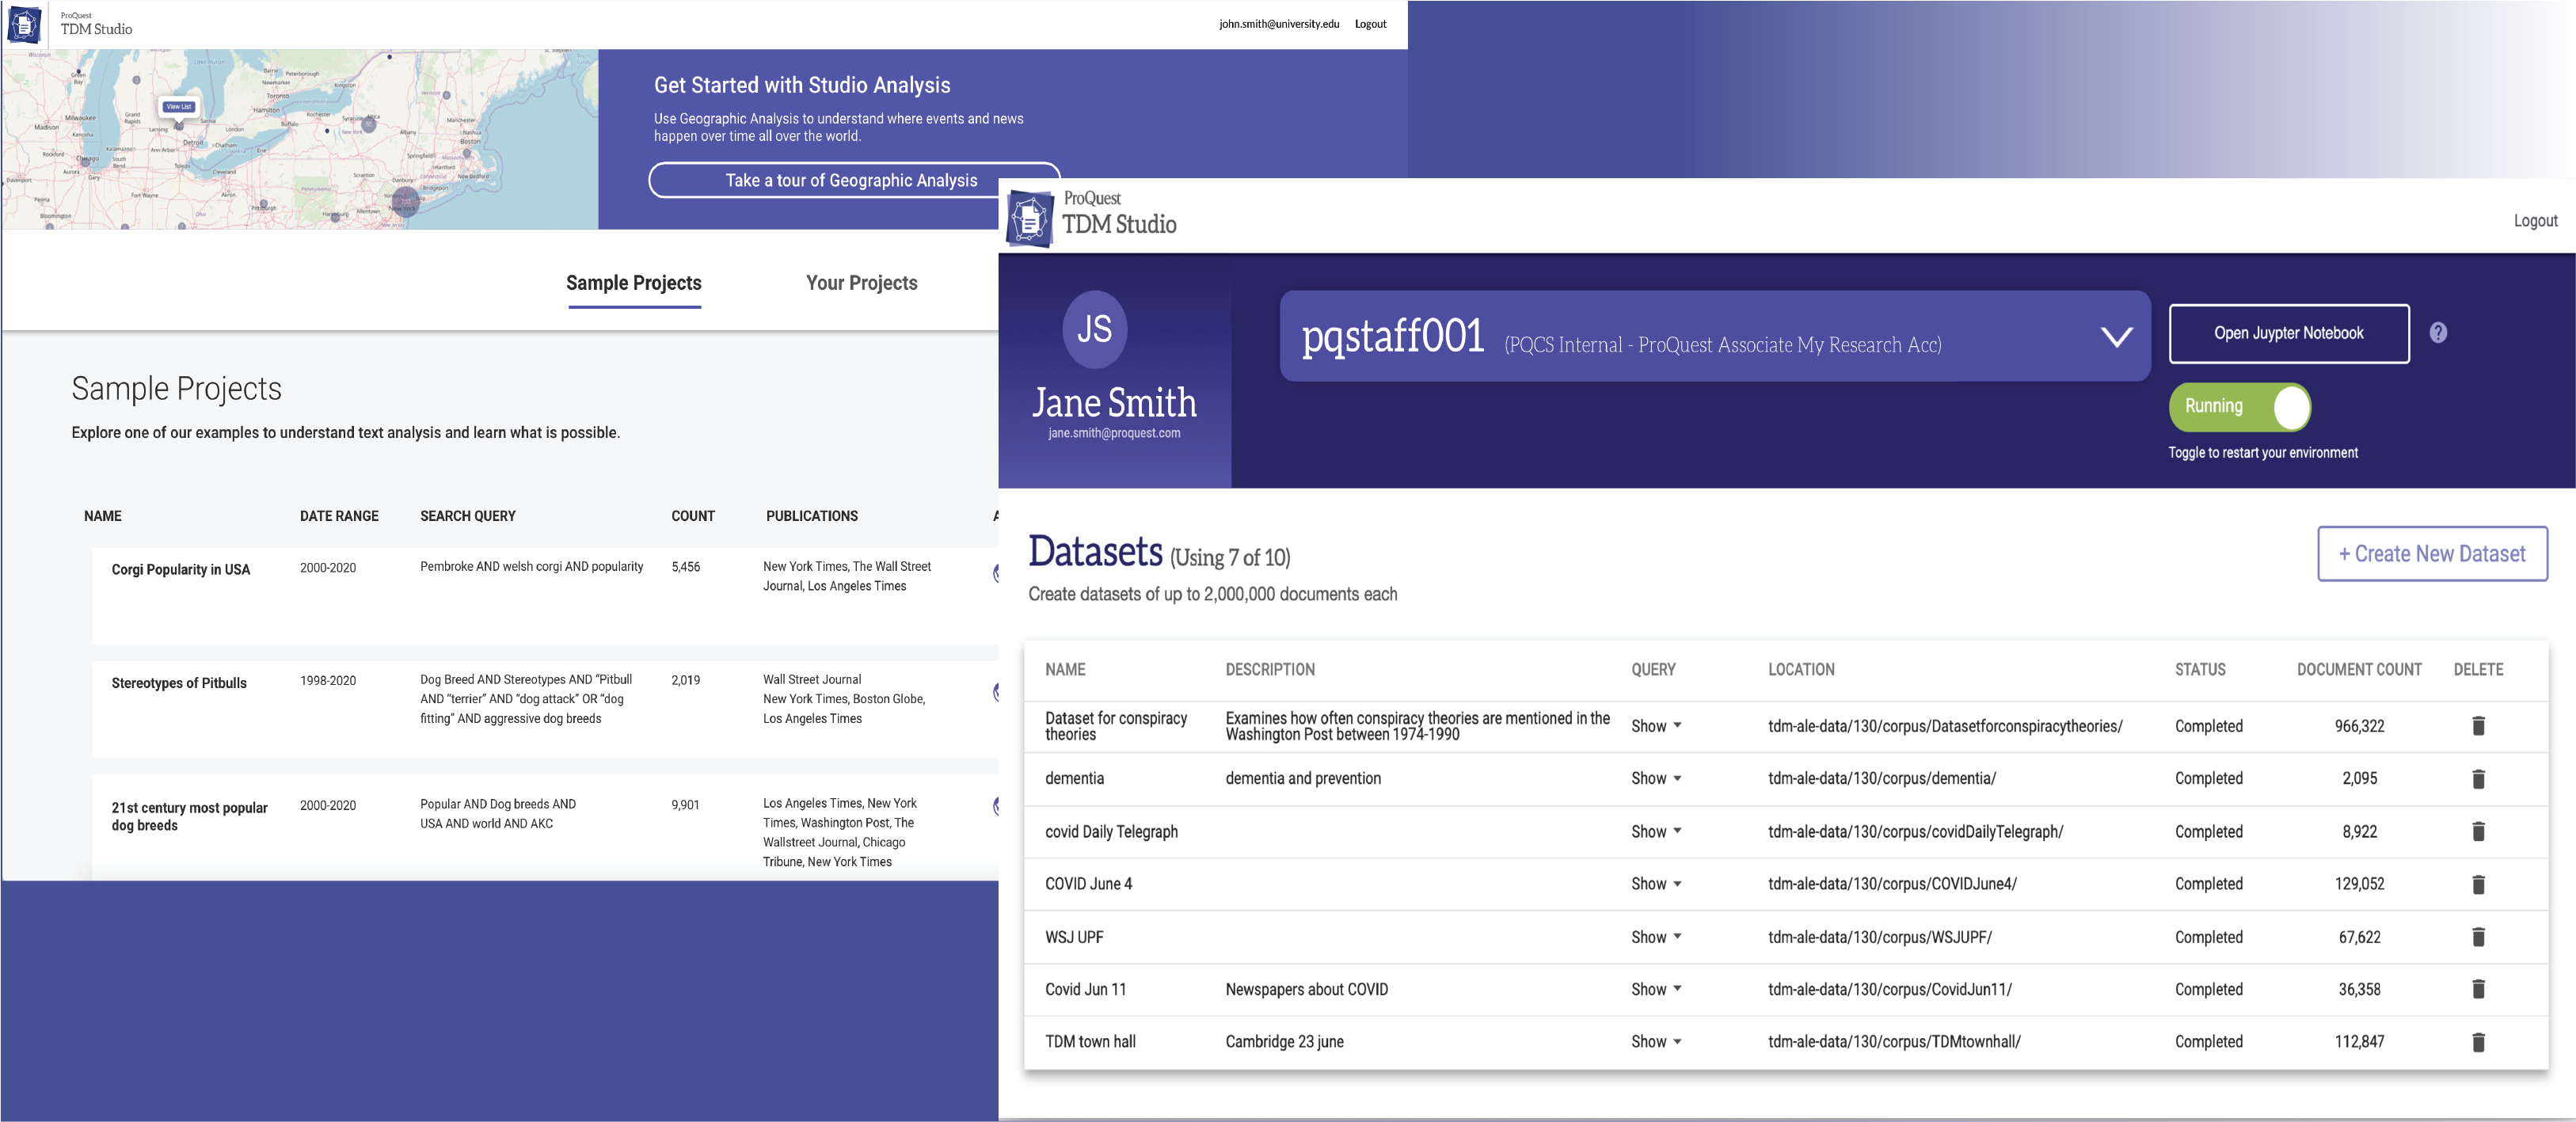The height and width of the screenshot is (1122, 2576).
Task: Switch to the Sample Projects tab
Action: click(634, 283)
